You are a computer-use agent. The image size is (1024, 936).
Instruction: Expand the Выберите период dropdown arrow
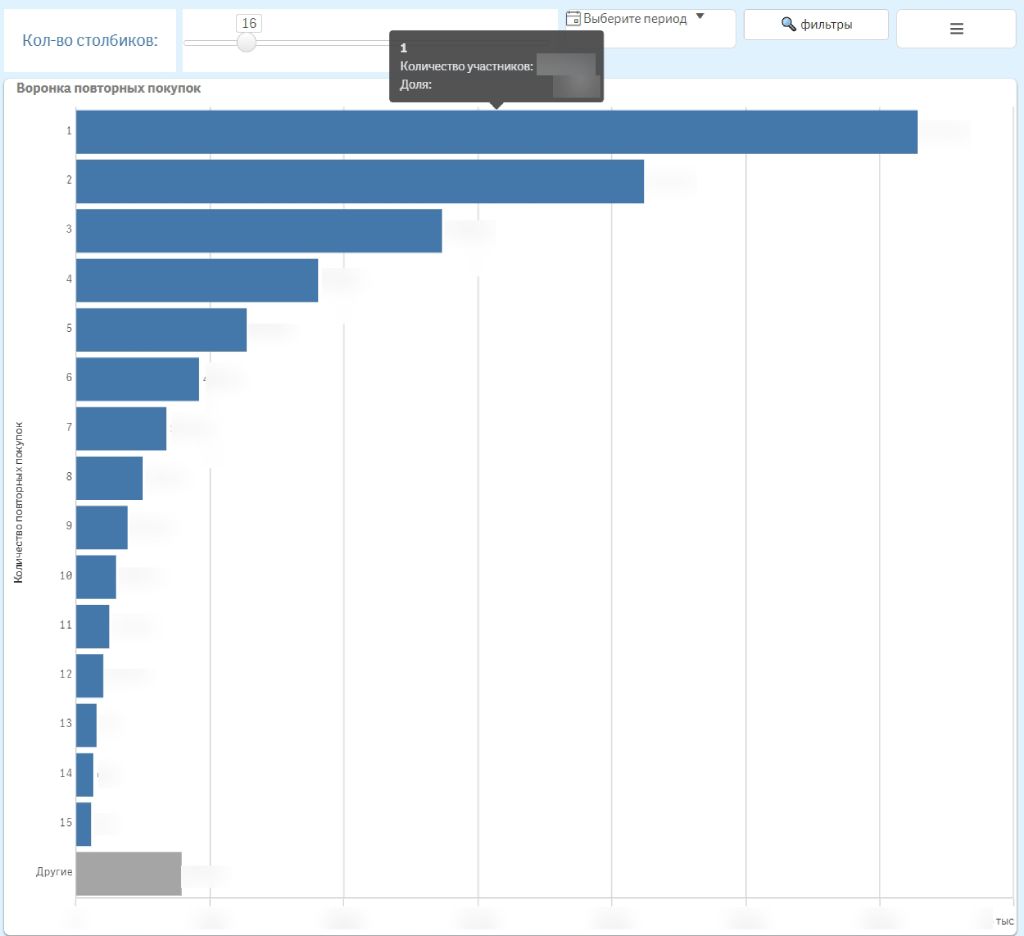[700, 17]
